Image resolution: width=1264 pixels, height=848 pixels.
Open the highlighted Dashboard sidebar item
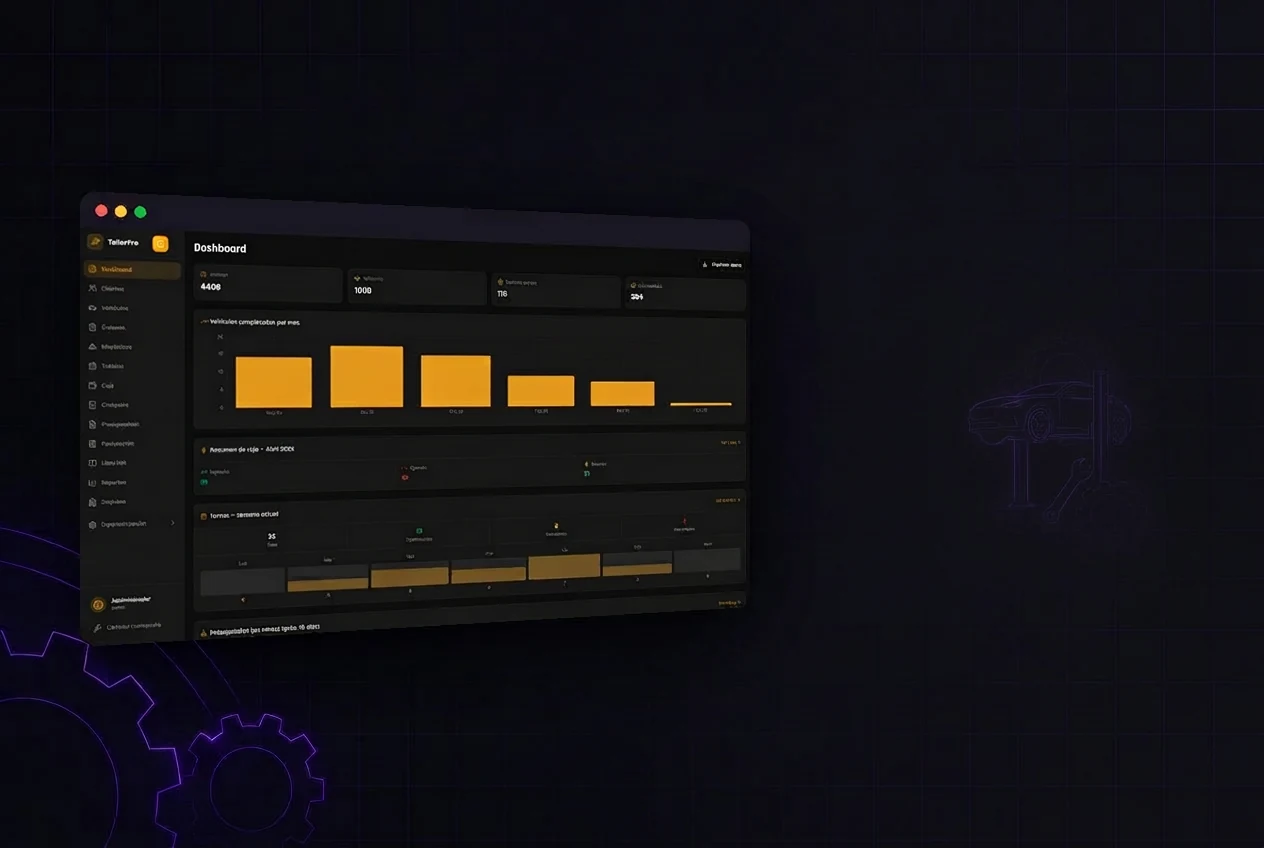click(133, 270)
